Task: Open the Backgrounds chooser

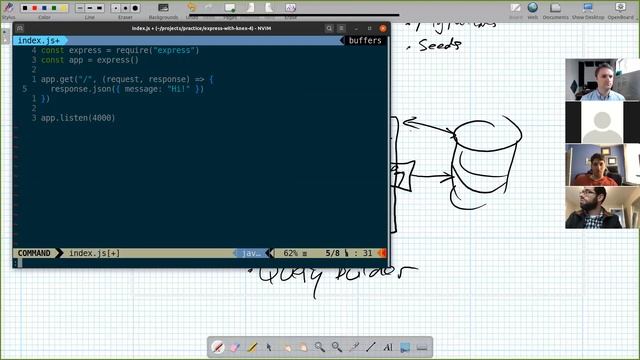Action: tap(163, 10)
